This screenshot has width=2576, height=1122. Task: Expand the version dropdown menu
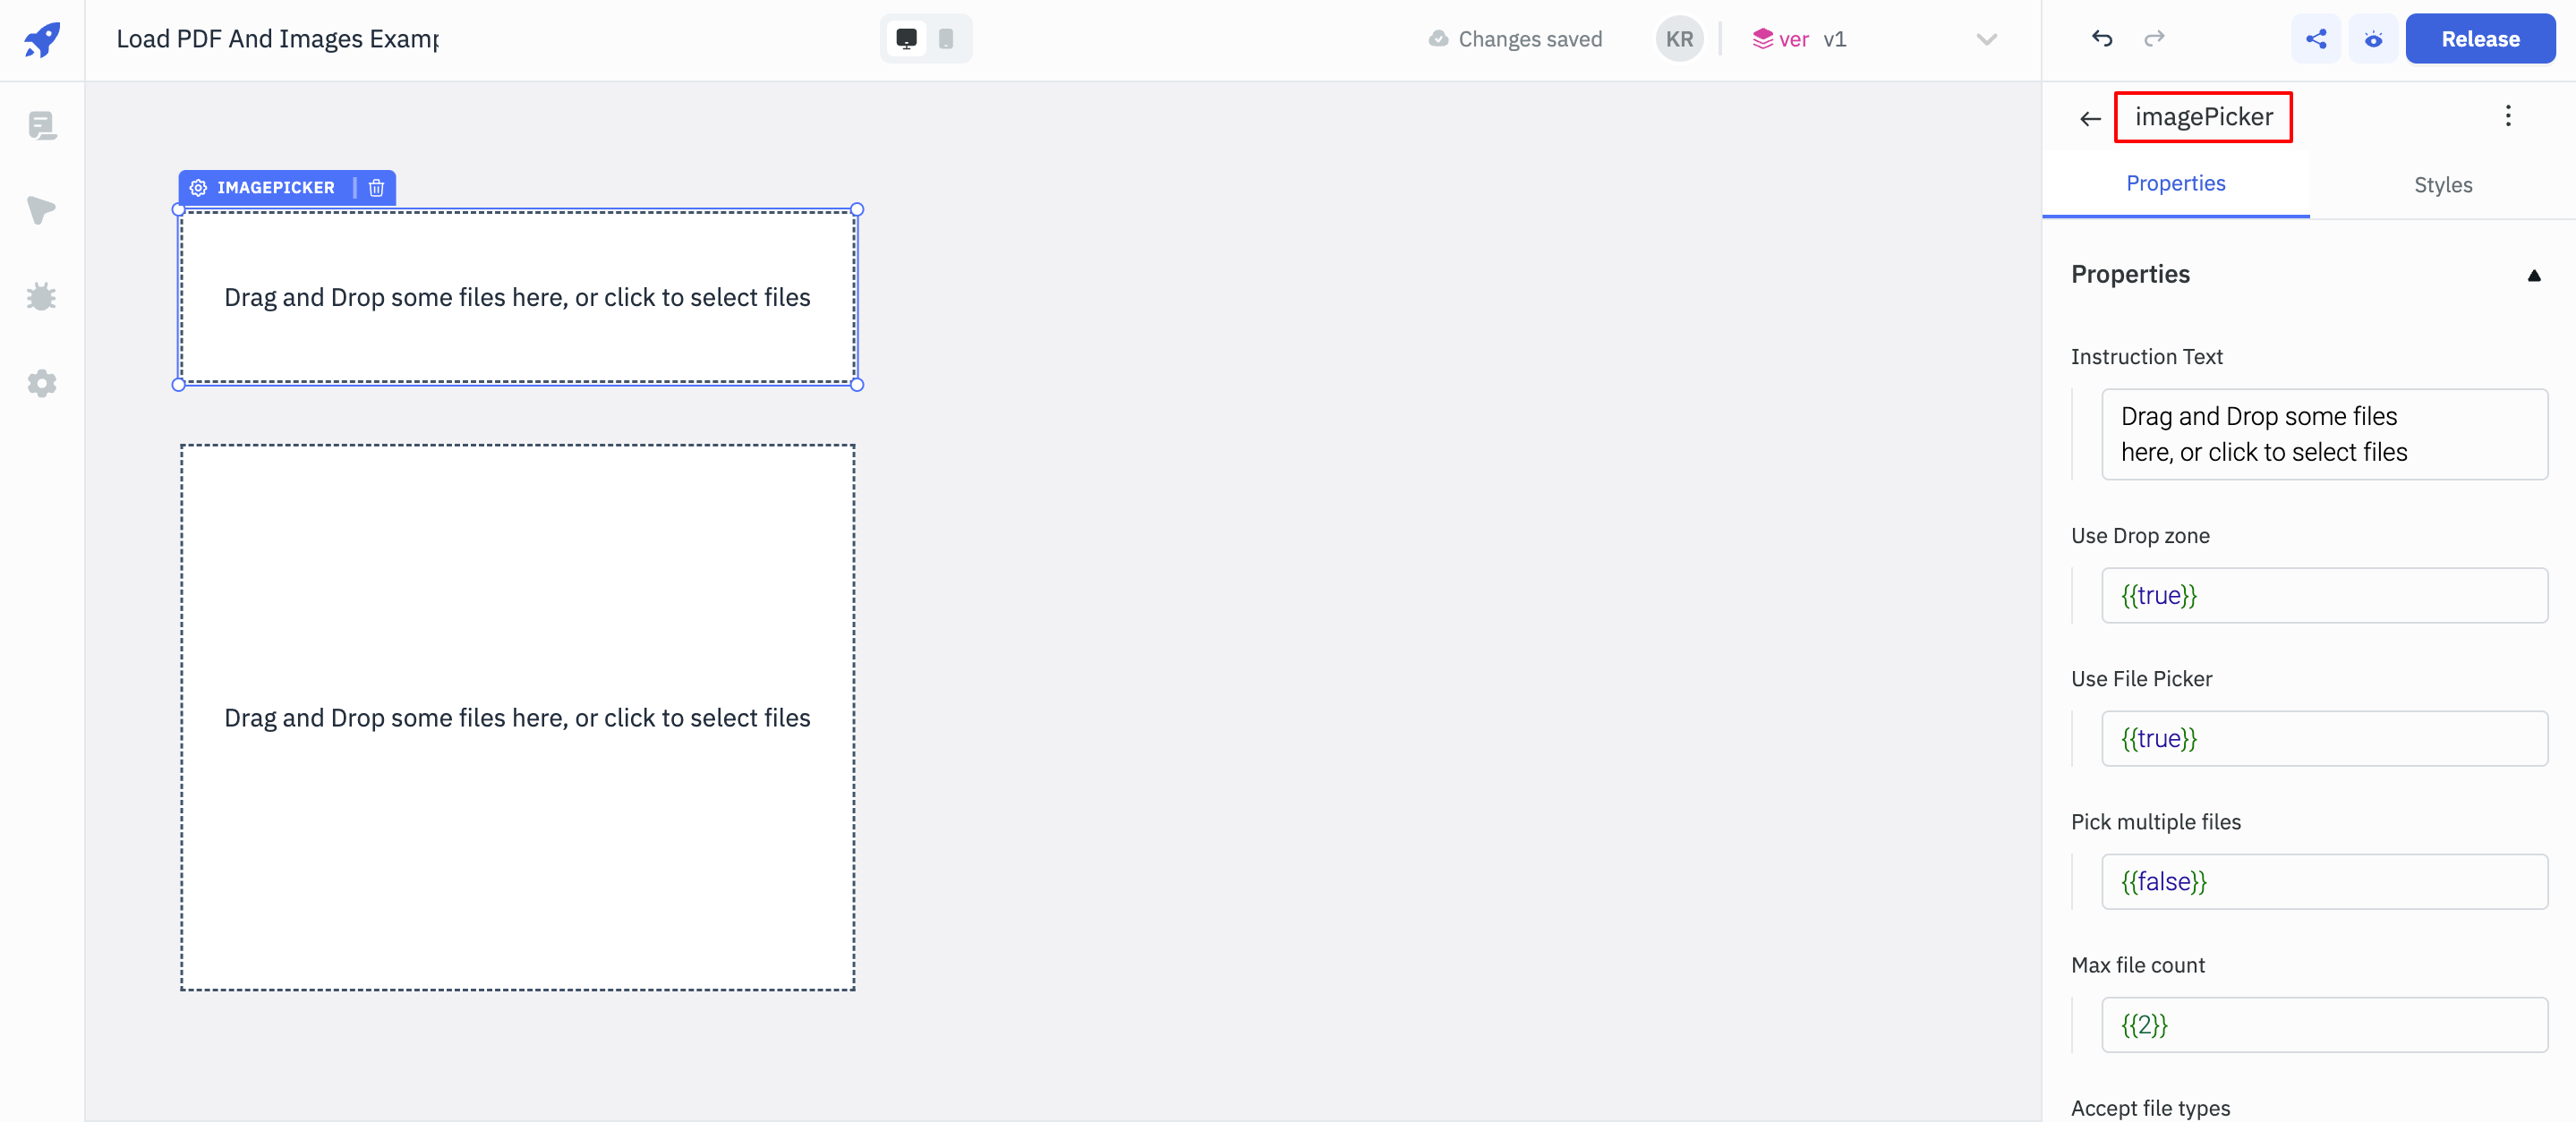click(x=1986, y=38)
